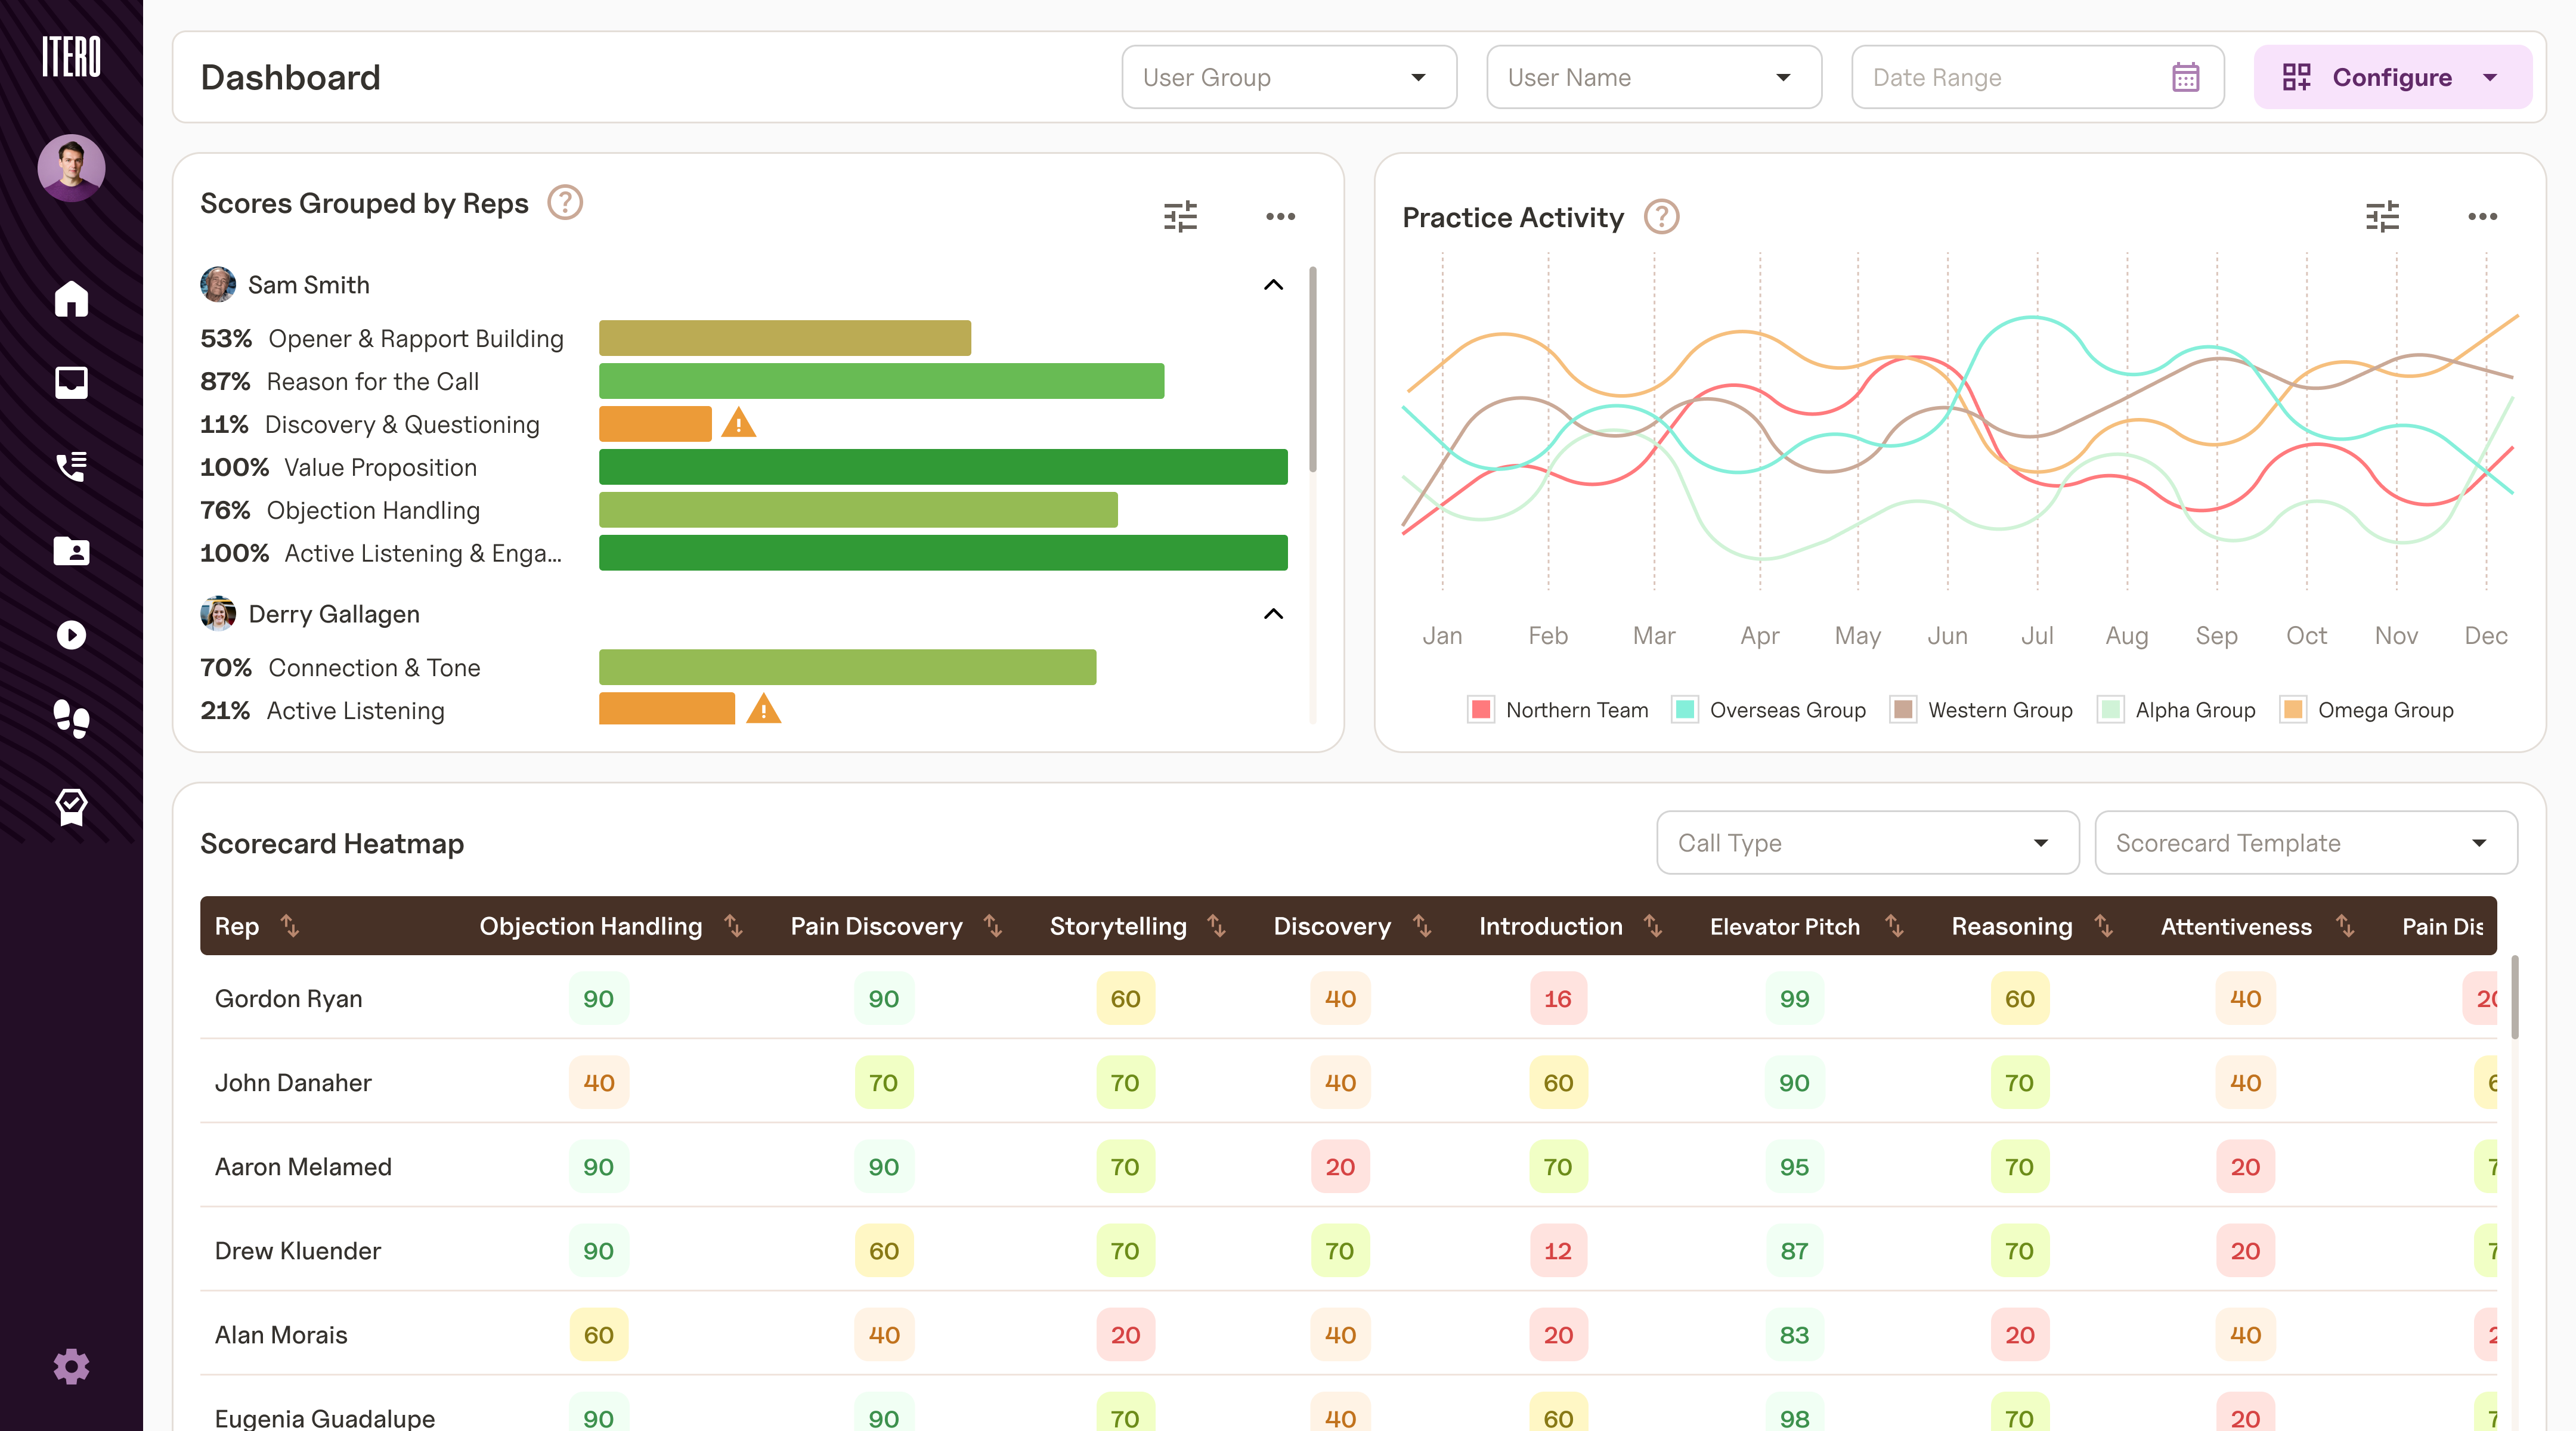The width and height of the screenshot is (2576, 1431).
Task: Click help icon next to Scores Grouped by Reps
Action: (x=565, y=203)
